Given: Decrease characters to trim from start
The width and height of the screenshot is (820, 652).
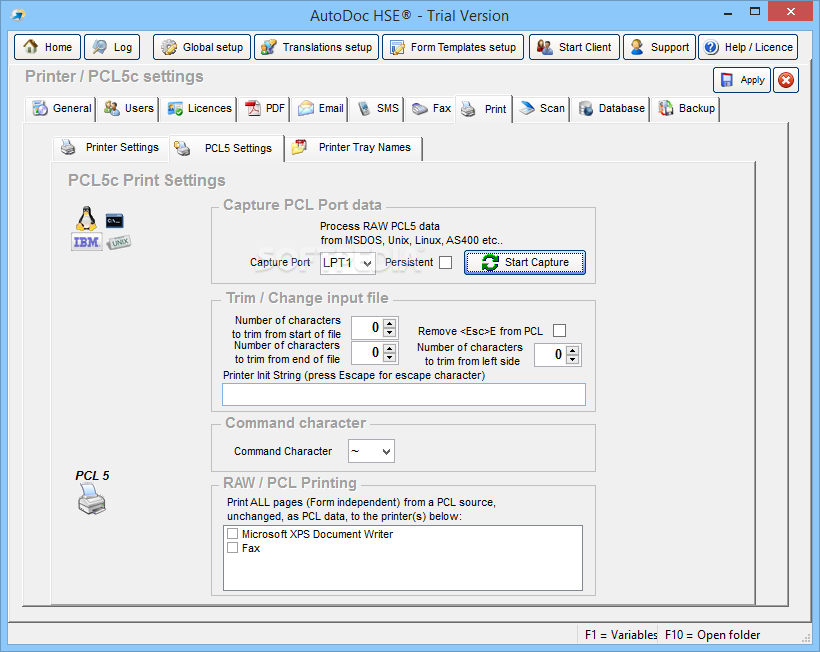Looking at the screenshot, I should point(390,333).
